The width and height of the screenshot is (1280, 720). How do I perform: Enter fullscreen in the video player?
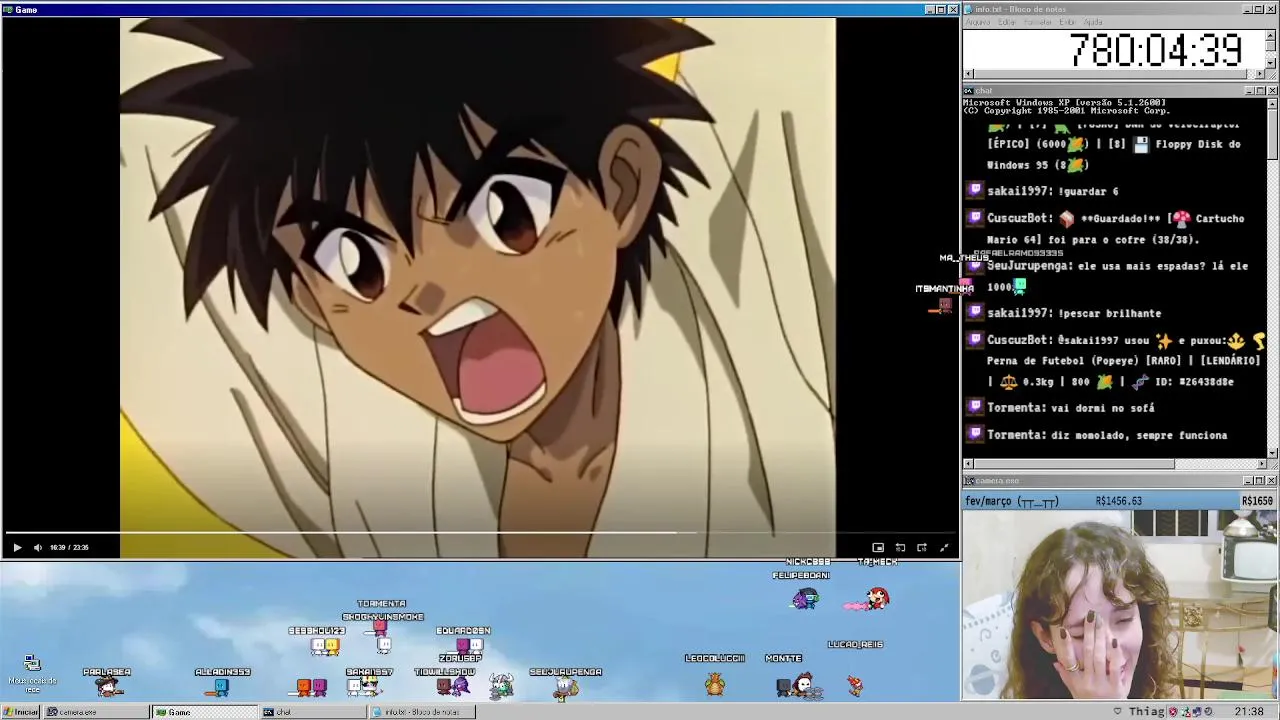944,547
